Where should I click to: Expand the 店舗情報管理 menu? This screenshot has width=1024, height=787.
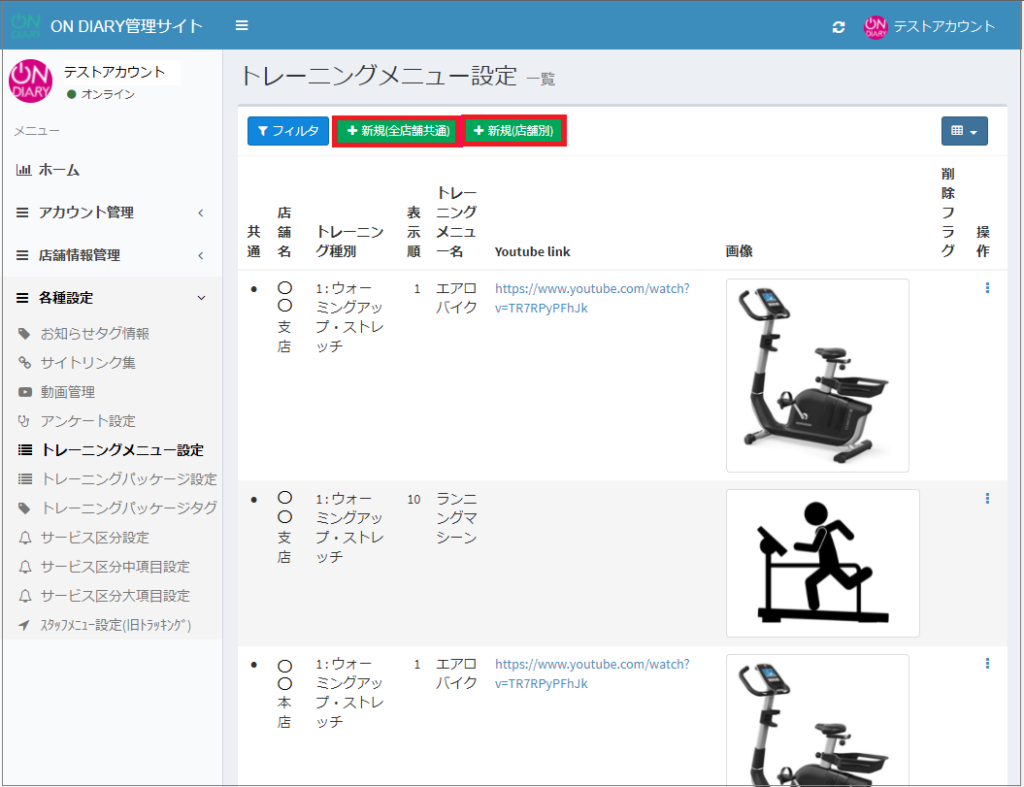110,255
